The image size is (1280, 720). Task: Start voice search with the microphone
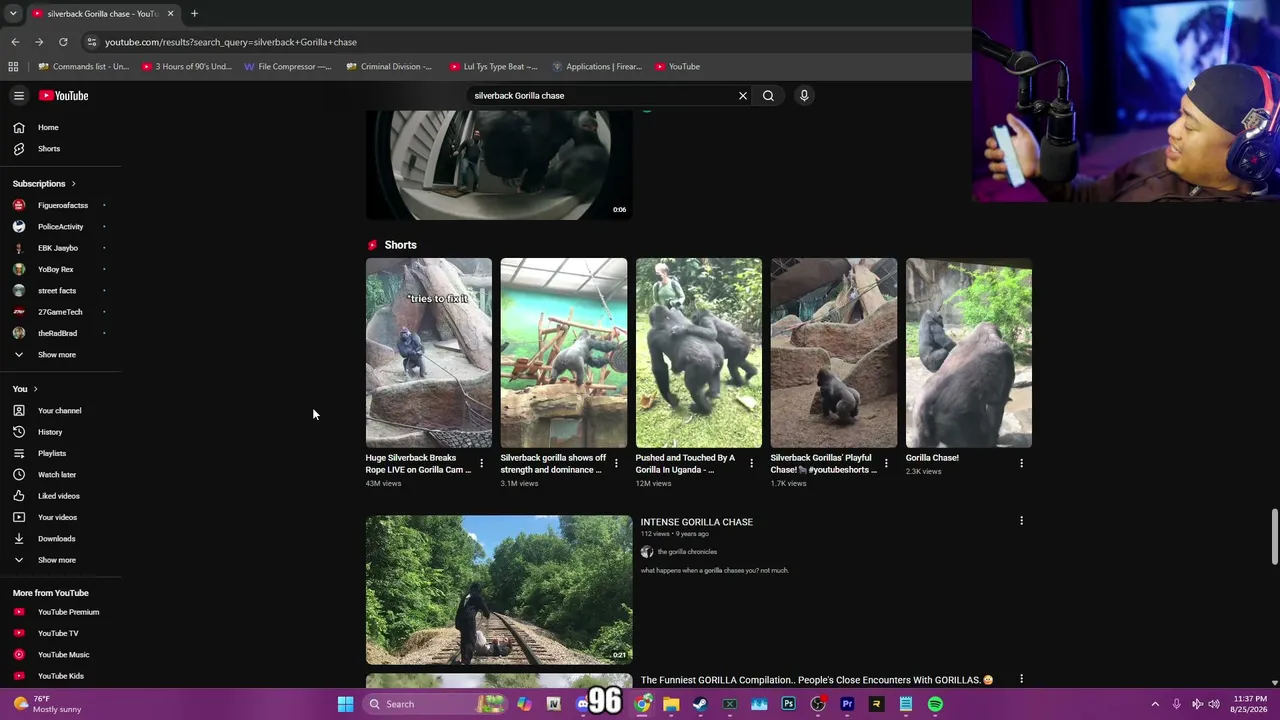[804, 96]
